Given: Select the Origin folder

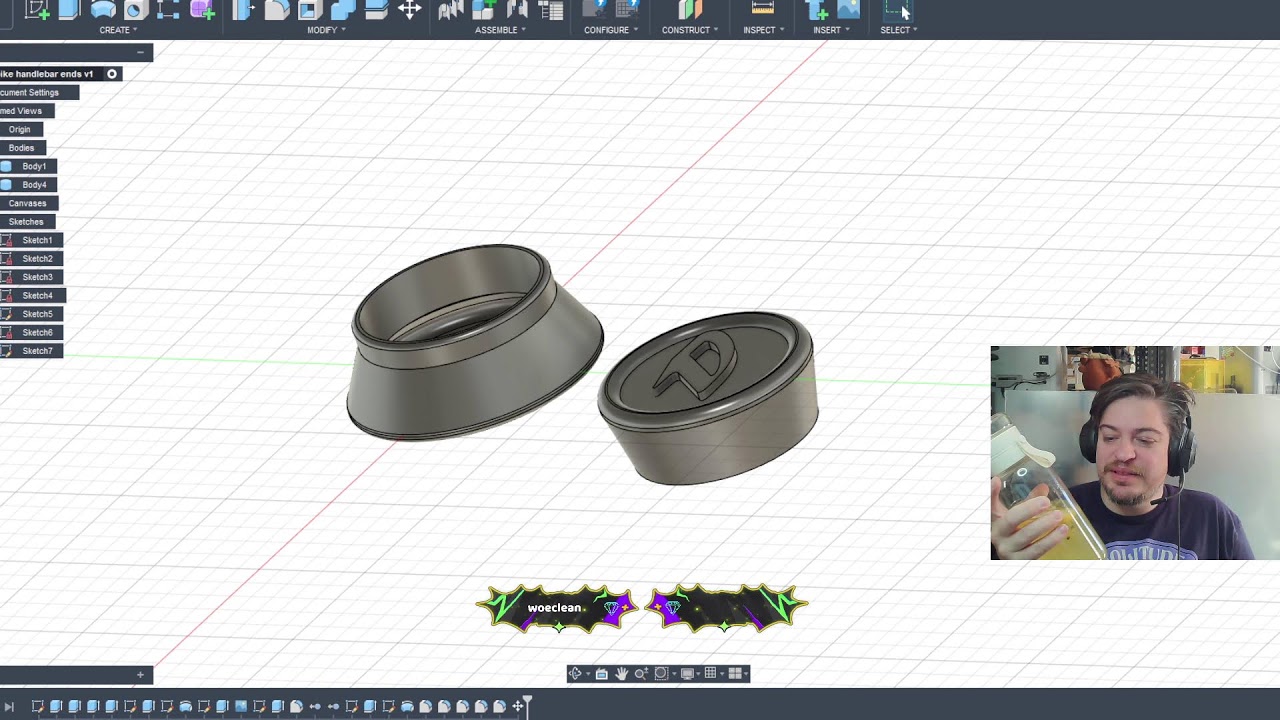Looking at the screenshot, I should [20, 130].
